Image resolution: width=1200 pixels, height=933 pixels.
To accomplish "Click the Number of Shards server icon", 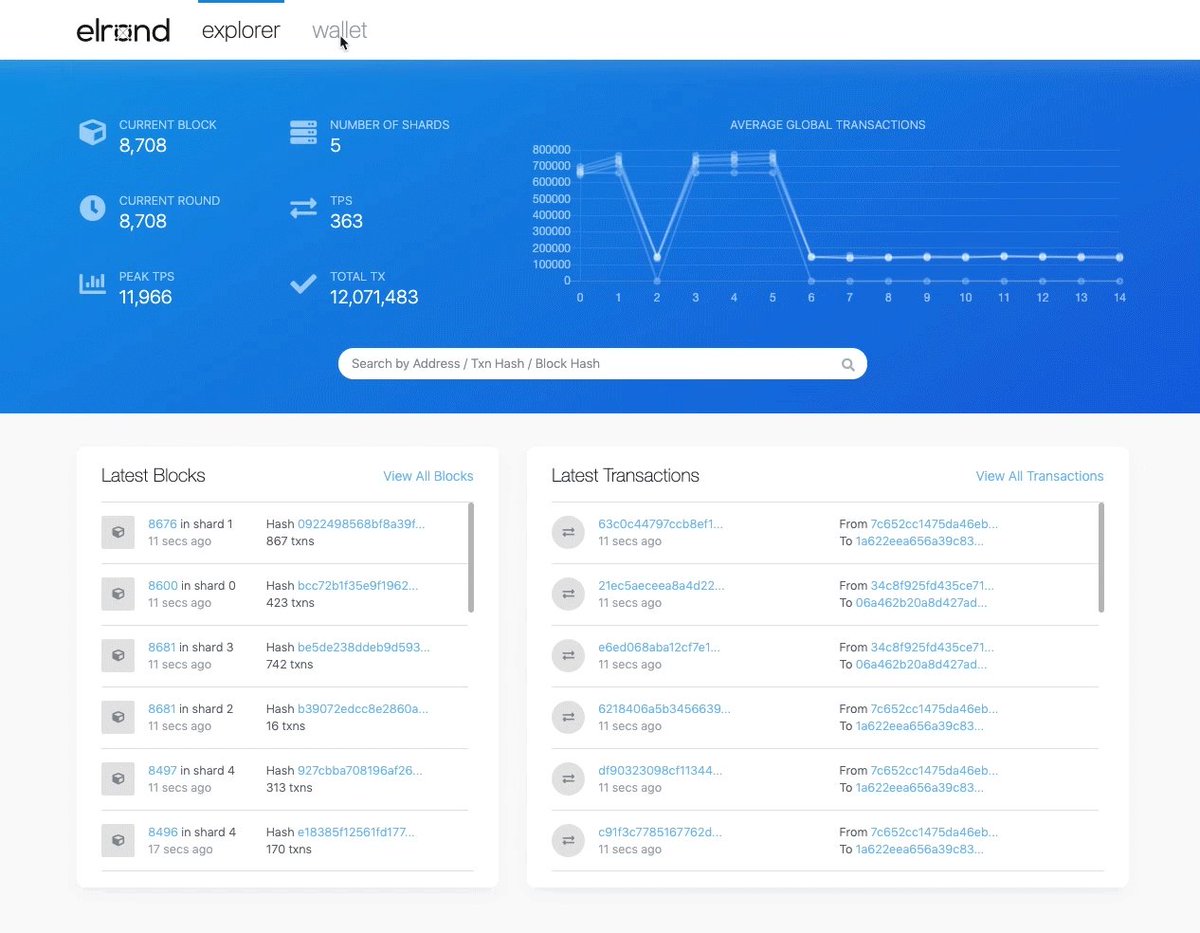I will tap(303, 132).
